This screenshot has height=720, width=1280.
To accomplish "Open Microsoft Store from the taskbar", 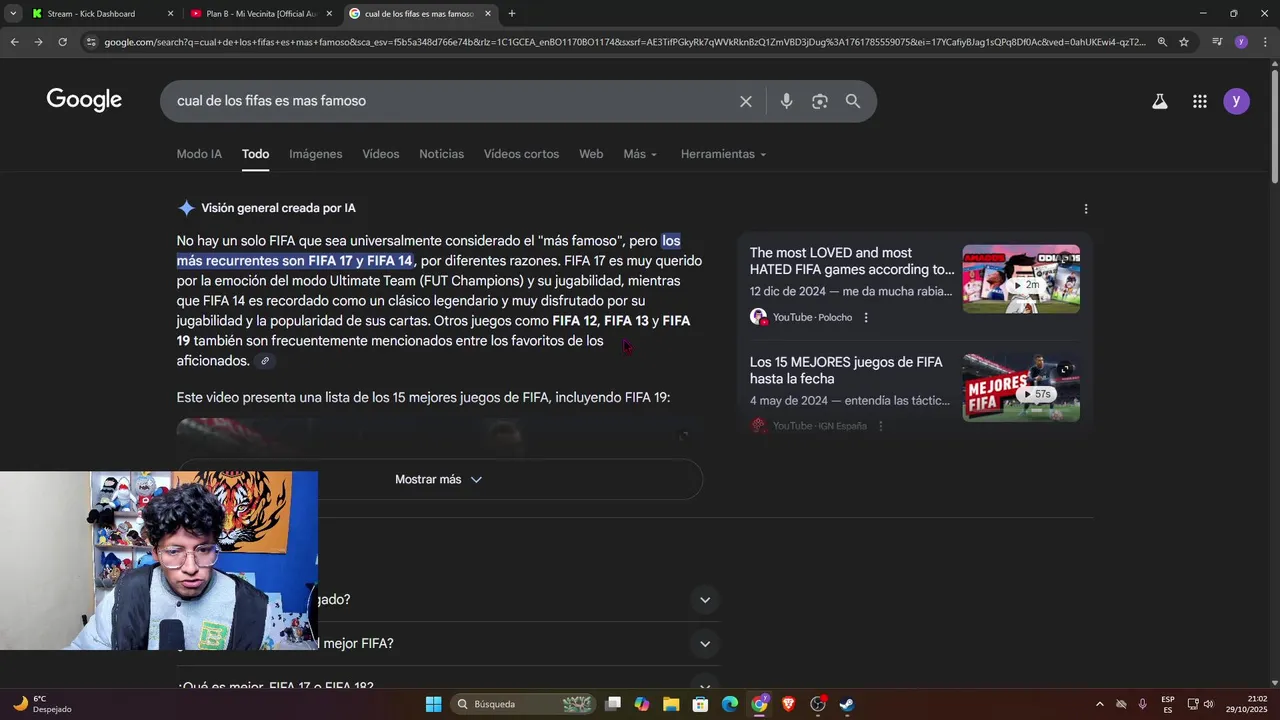I will point(700,704).
